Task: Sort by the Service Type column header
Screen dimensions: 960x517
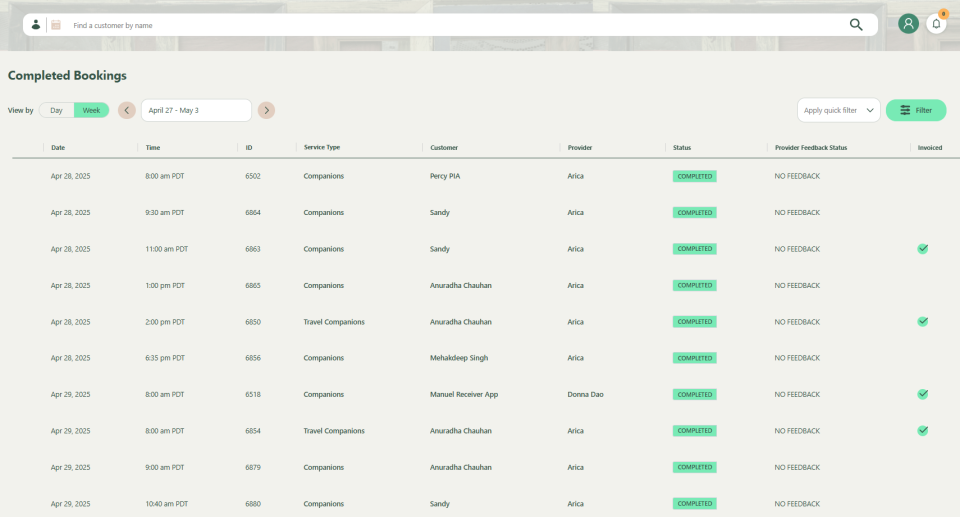Action: click(322, 148)
